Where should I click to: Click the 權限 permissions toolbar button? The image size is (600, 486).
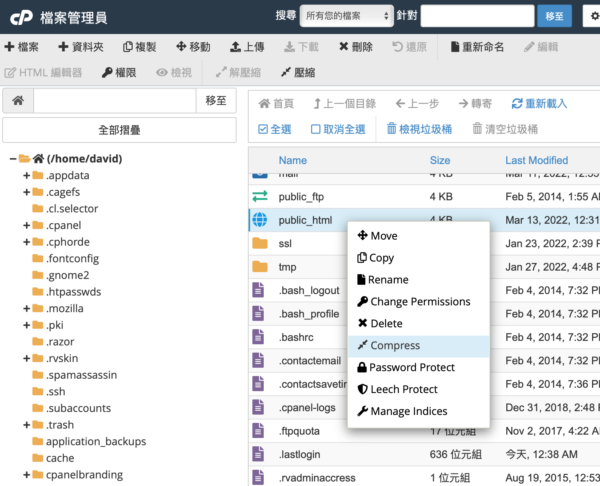pos(119,72)
